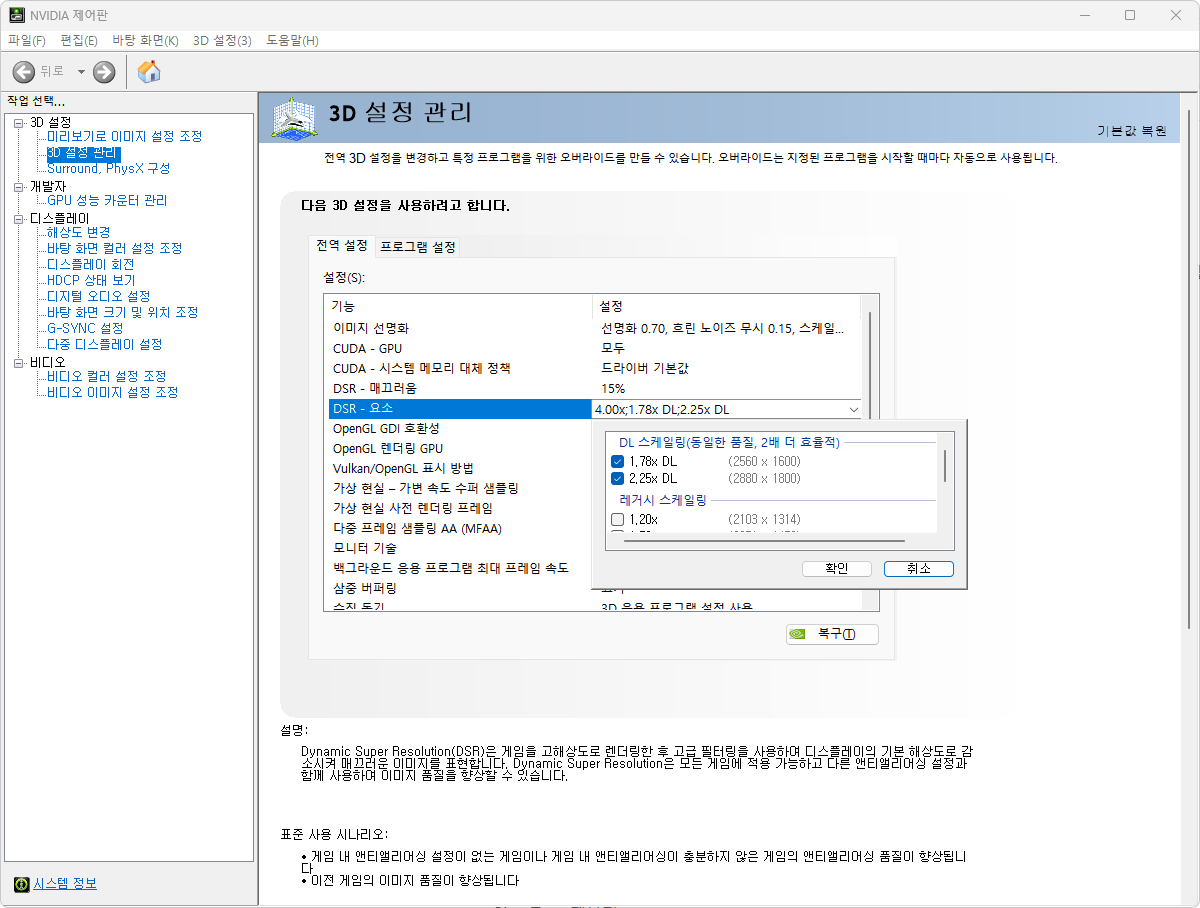
Task: Collapse the 디스플레이 tree node
Action: pyautogui.click(x=19, y=218)
